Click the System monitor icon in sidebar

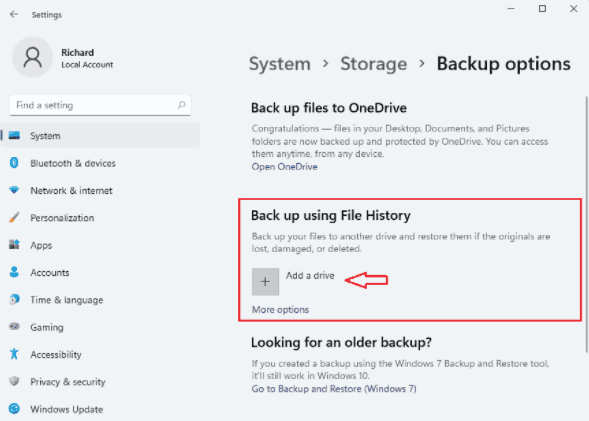pos(14,135)
